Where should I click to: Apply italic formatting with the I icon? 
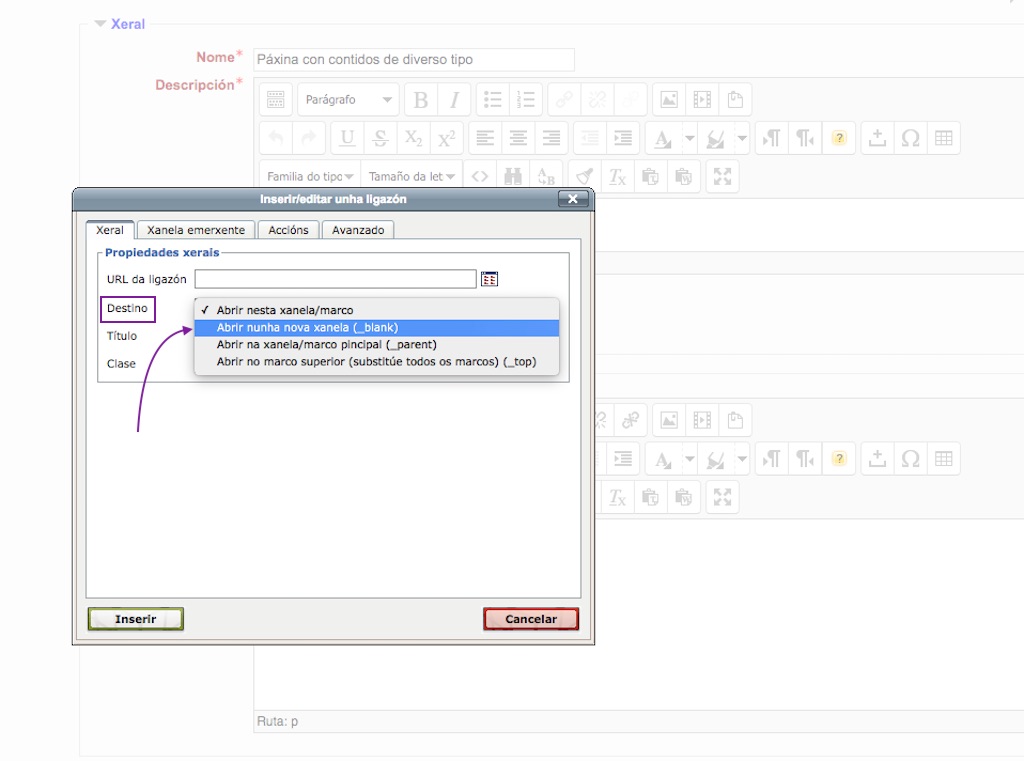pyautogui.click(x=454, y=100)
